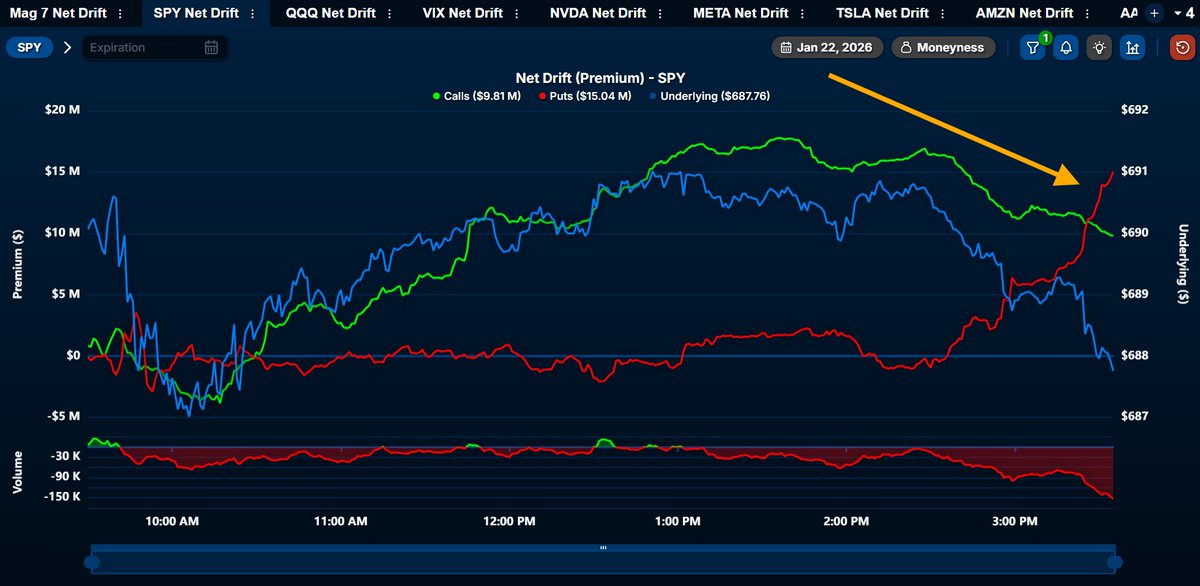Click the Underlying ($) axis title
Image resolution: width=1200 pixels, height=586 pixels.
[x=1184, y=264]
